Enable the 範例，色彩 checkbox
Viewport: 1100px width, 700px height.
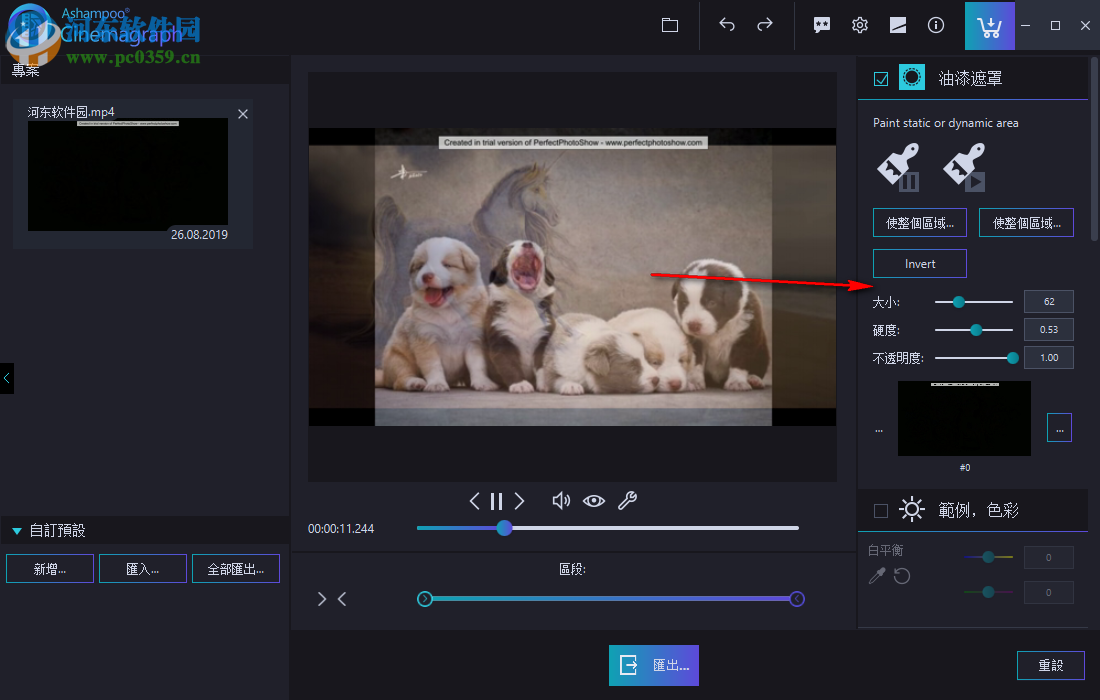(881, 511)
